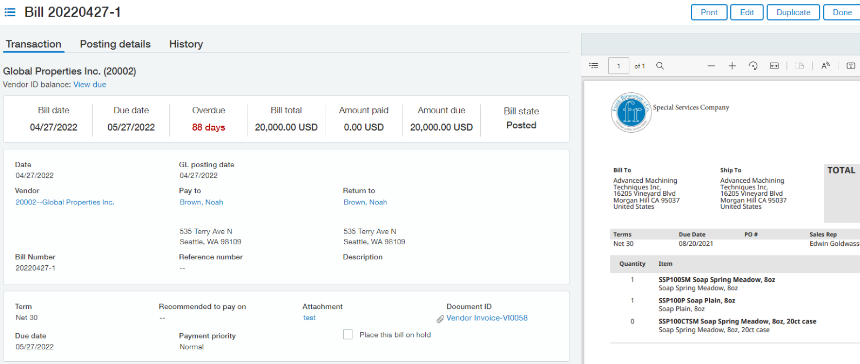860x364 pixels.
Task: Activate the read aloud icon
Action: (x=825, y=66)
